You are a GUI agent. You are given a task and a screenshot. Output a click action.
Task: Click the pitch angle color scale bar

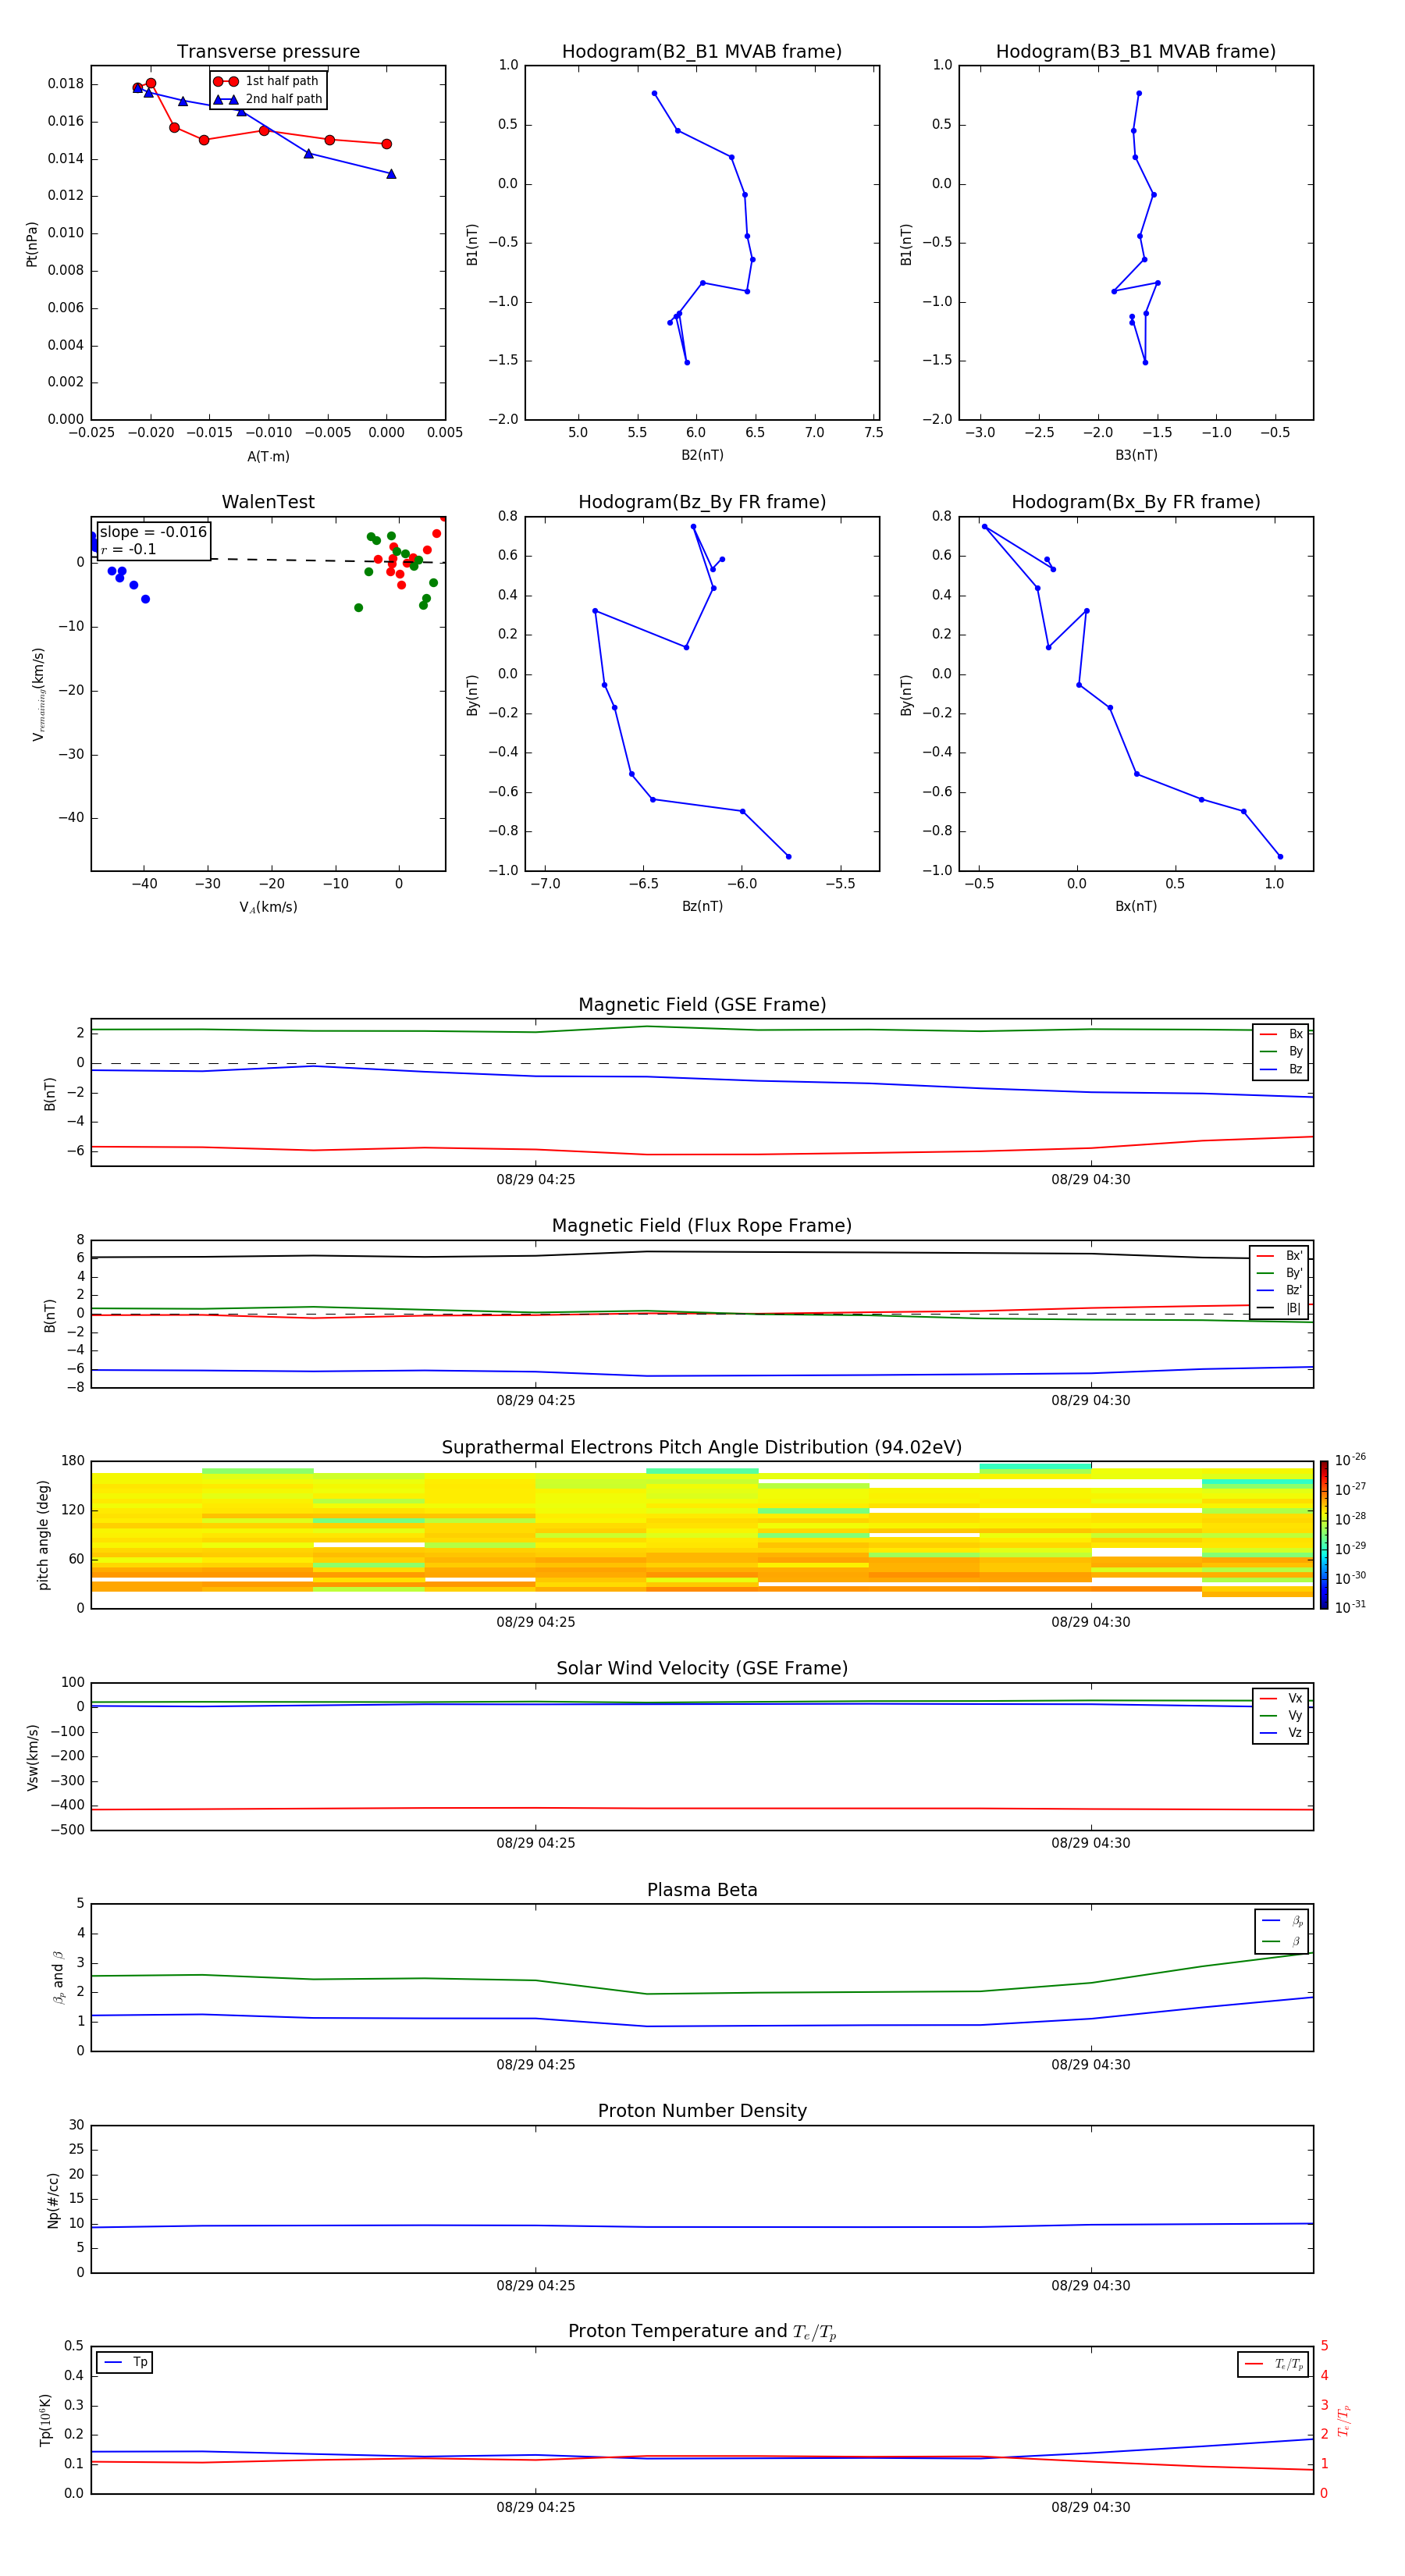pyautogui.click(x=1324, y=1535)
